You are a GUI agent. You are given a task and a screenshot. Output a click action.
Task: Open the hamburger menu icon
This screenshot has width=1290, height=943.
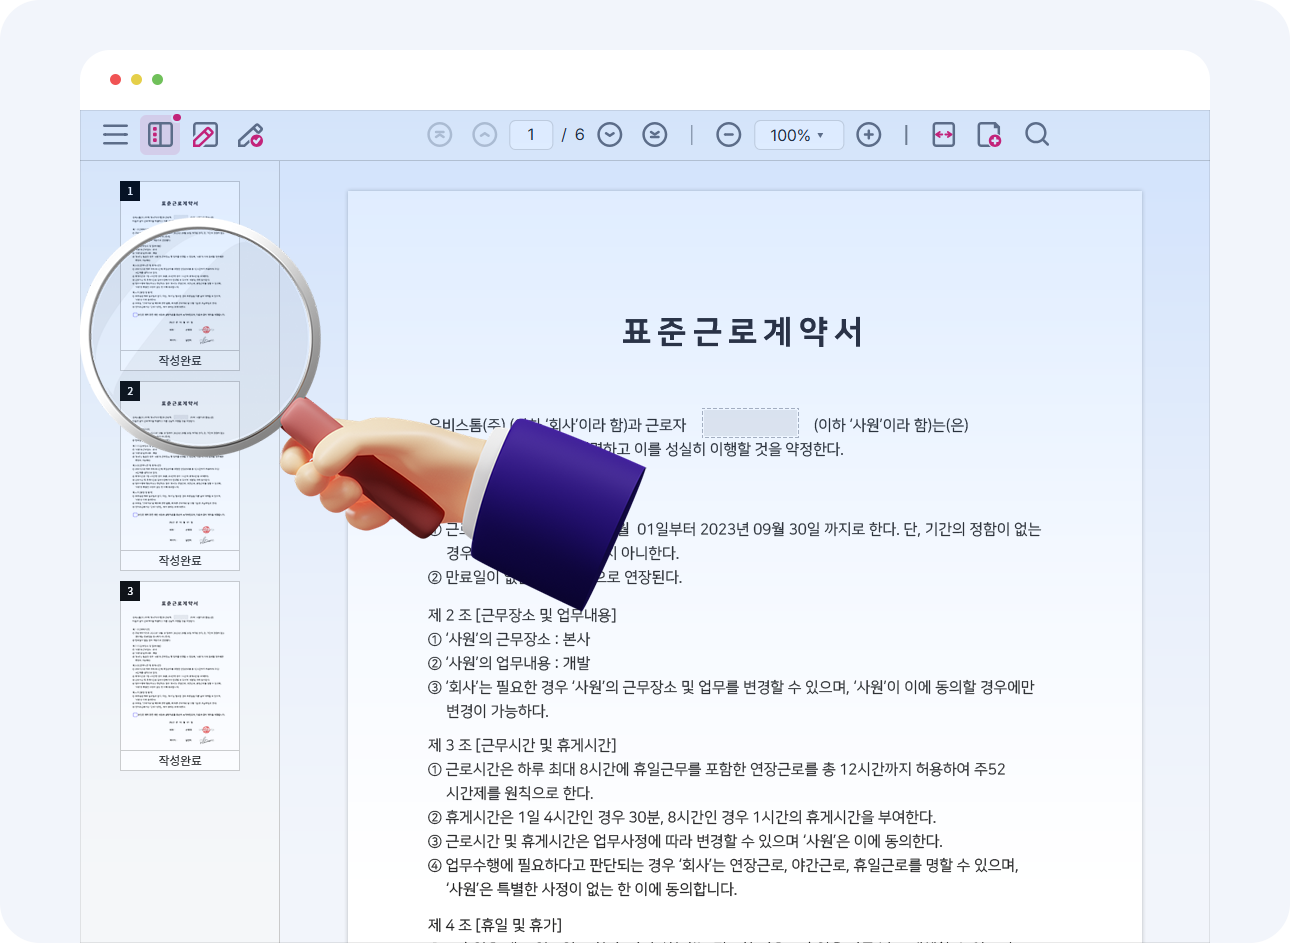tap(115, 135)
